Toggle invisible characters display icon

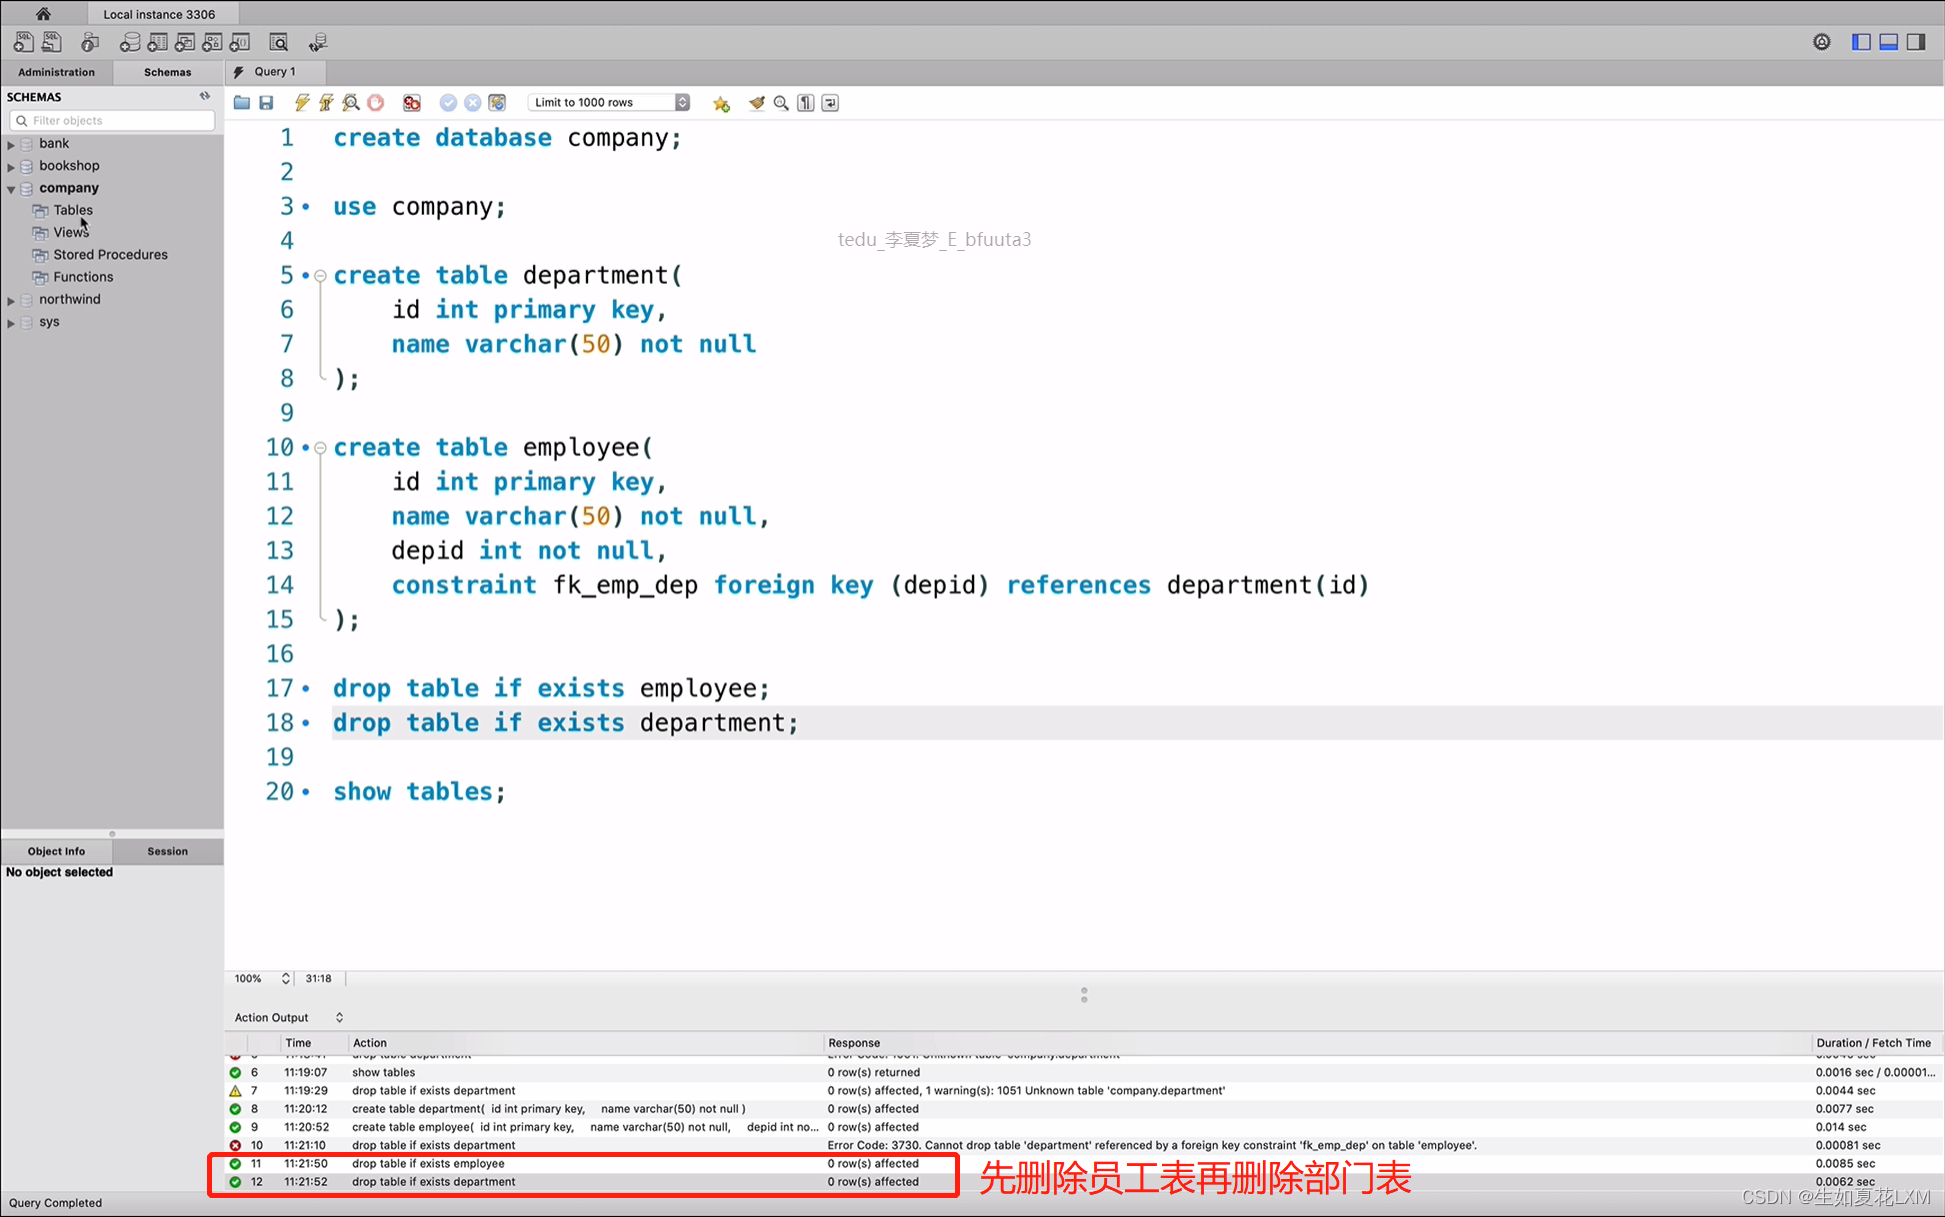(x=806, y=103)
